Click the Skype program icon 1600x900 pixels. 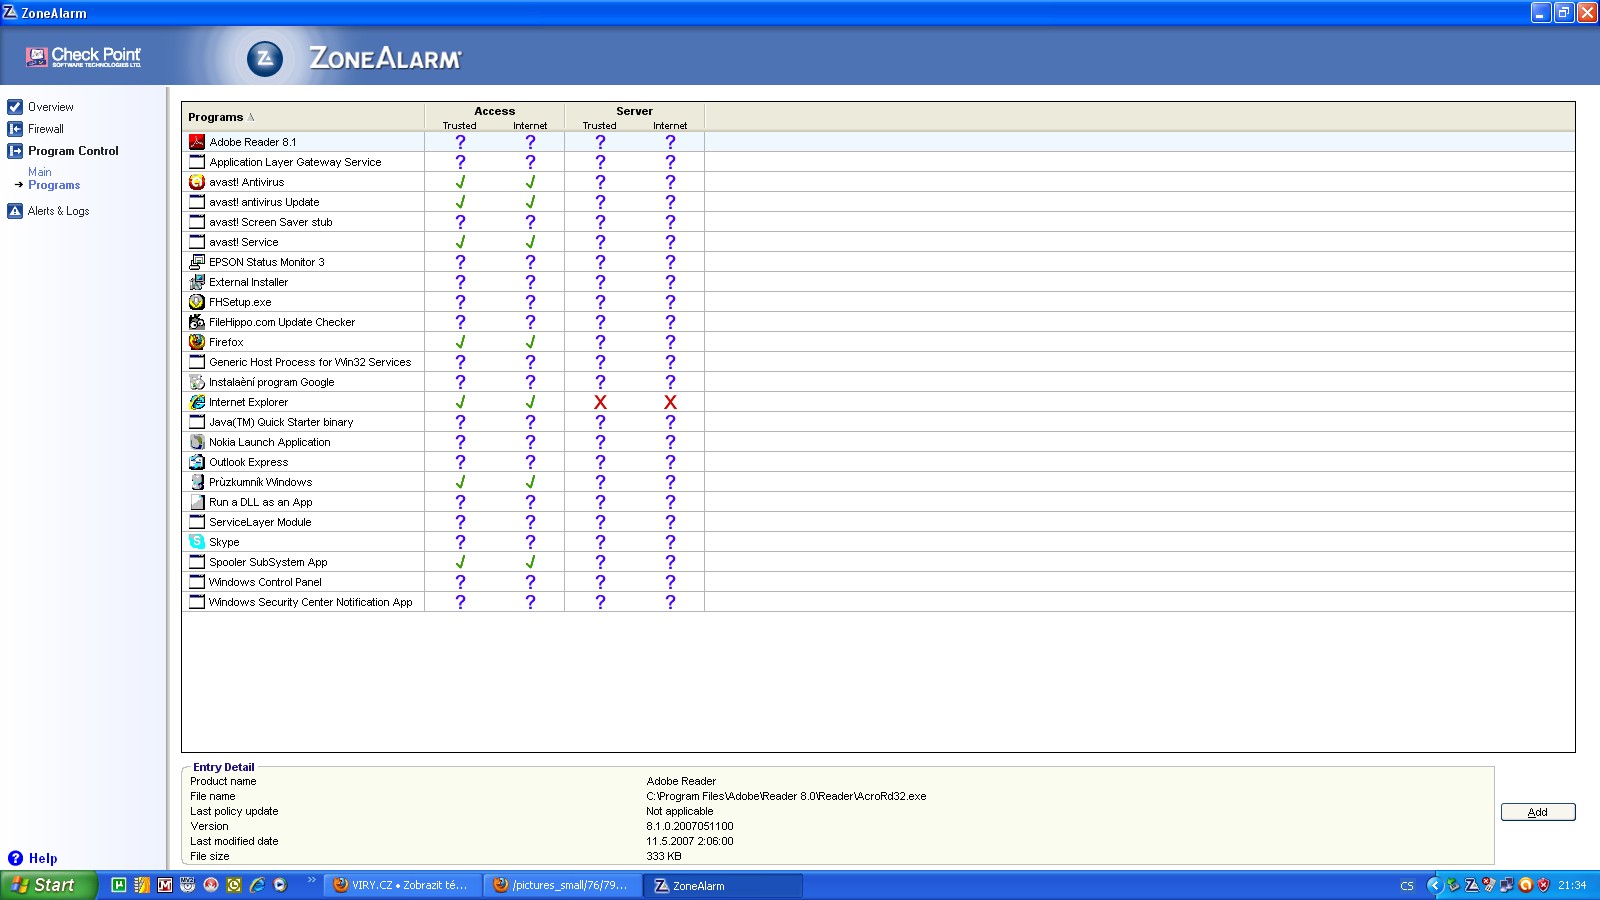pyautogui.click(x=197, y=542)
